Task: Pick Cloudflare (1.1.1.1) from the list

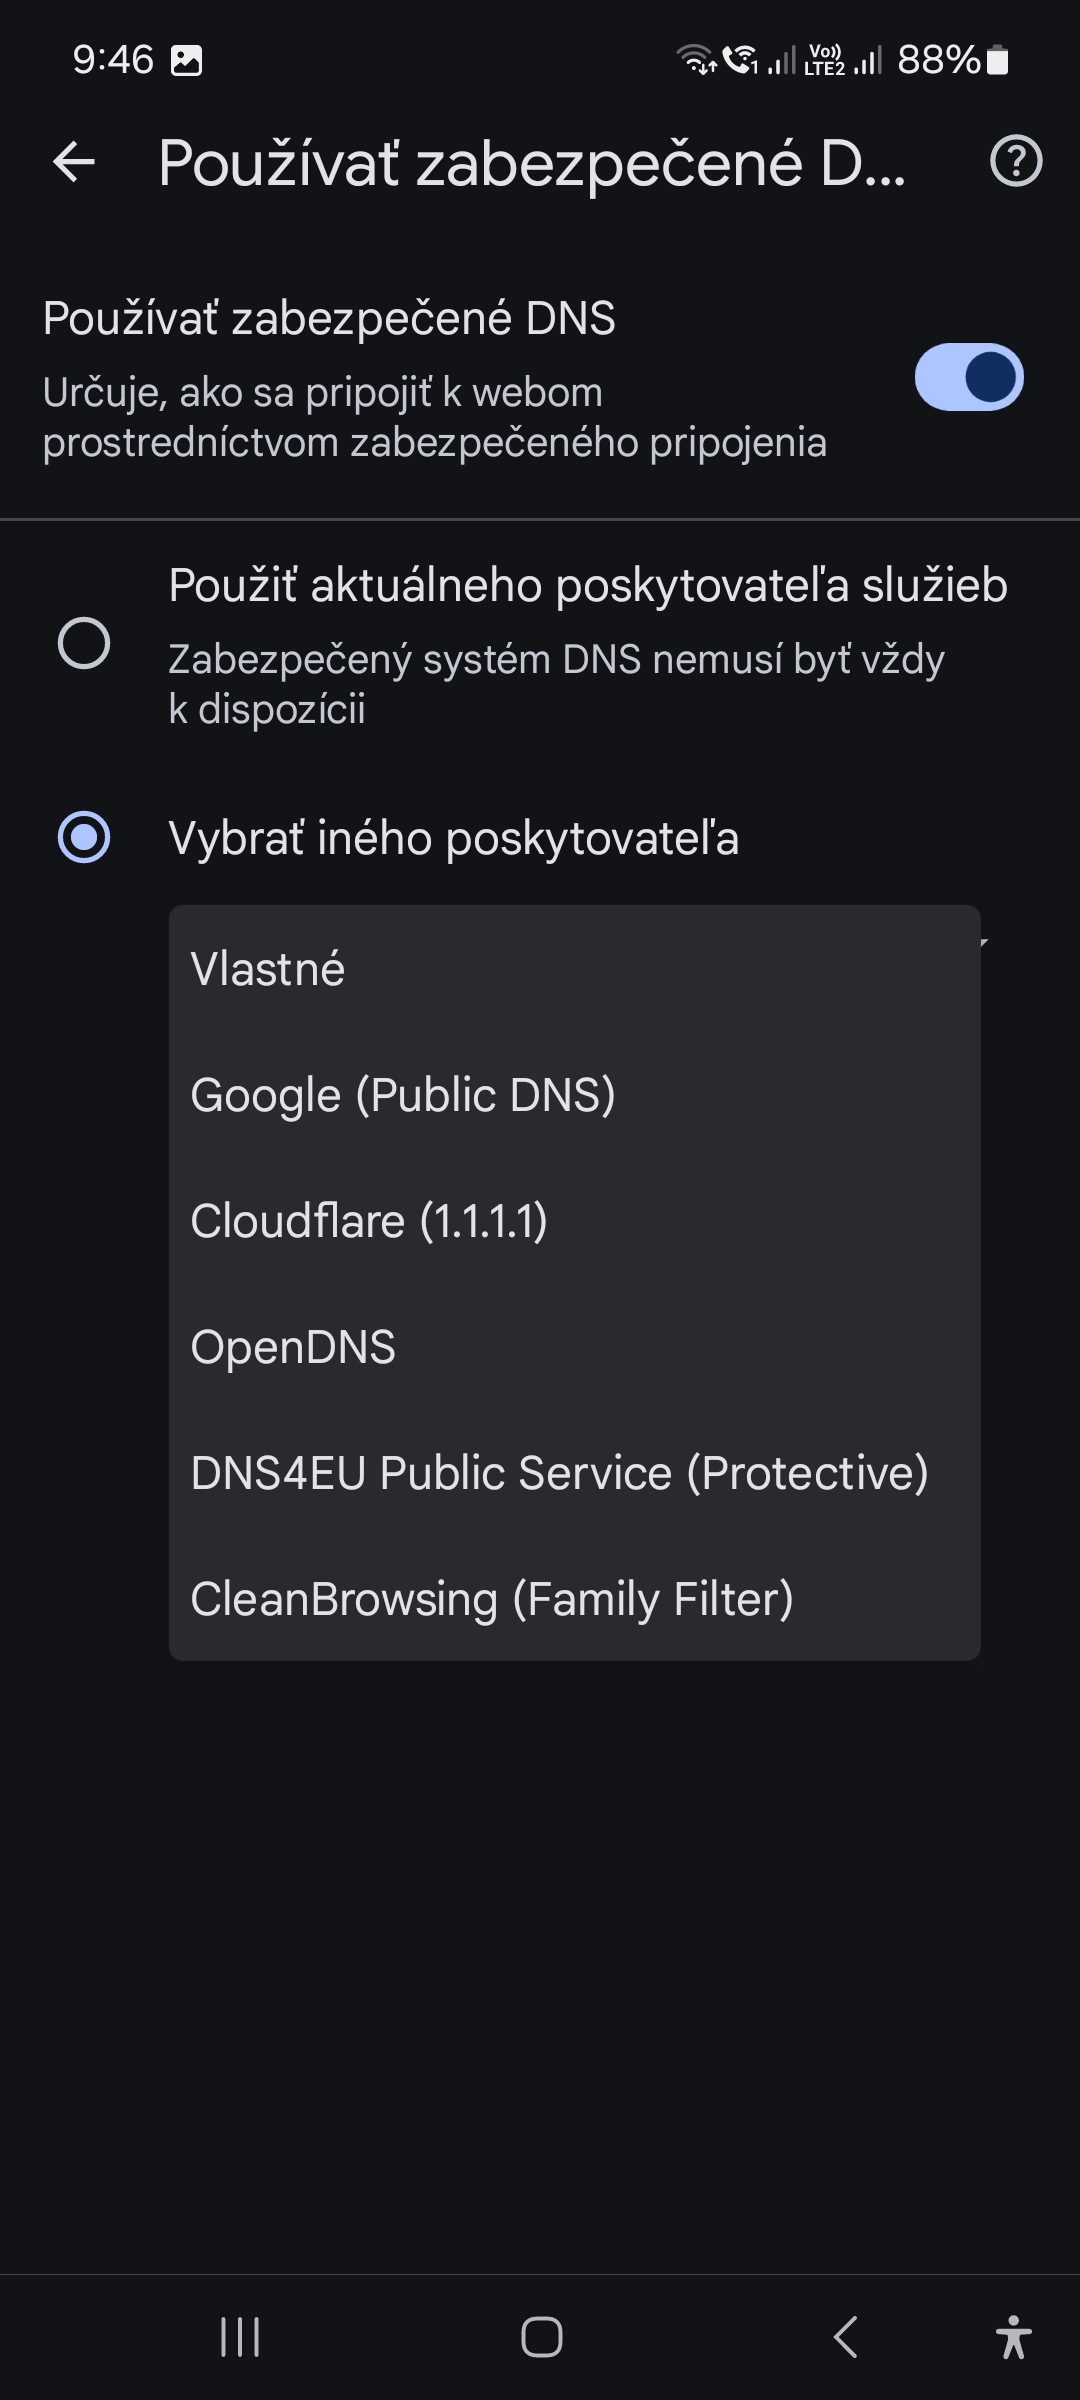Action: coord(369,1221)
